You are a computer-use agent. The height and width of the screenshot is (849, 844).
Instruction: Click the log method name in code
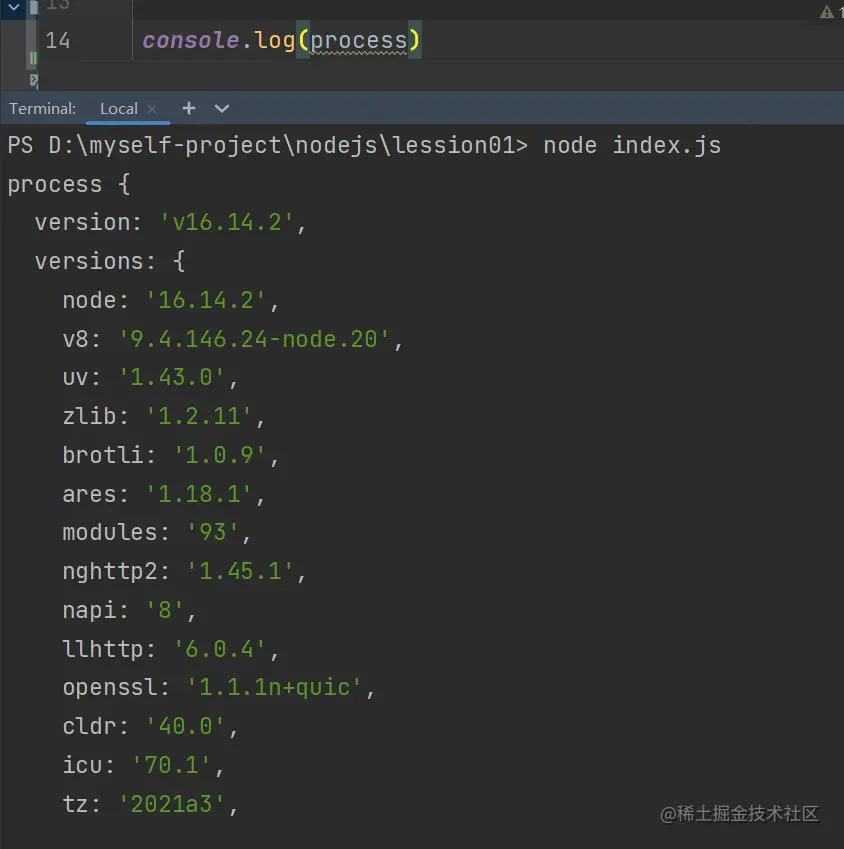[275, 41]
